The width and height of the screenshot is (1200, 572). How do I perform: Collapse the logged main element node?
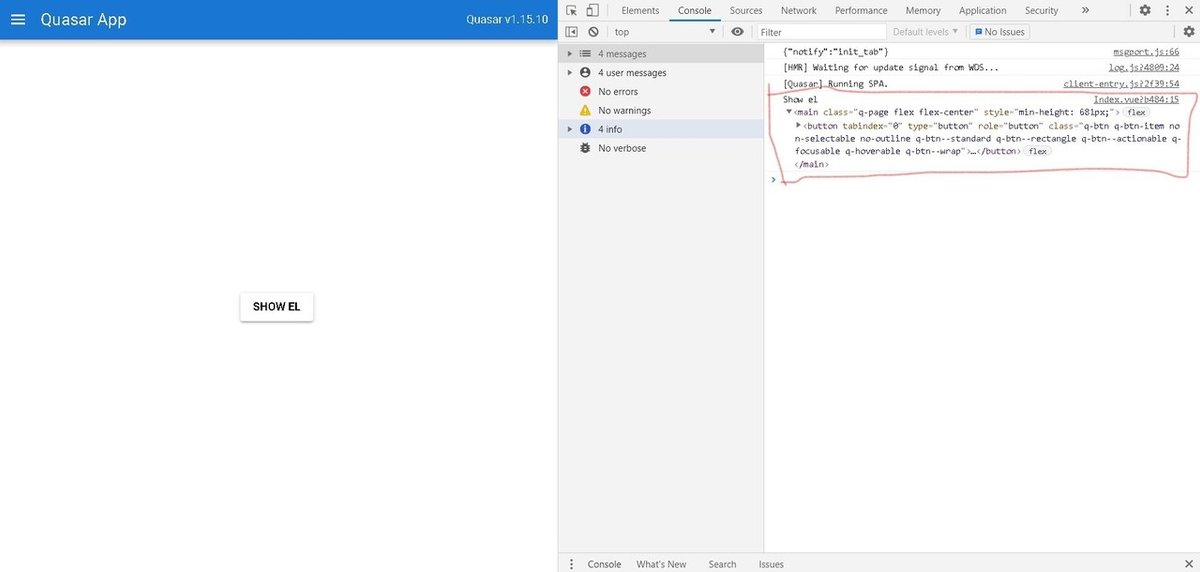(789, 112)
